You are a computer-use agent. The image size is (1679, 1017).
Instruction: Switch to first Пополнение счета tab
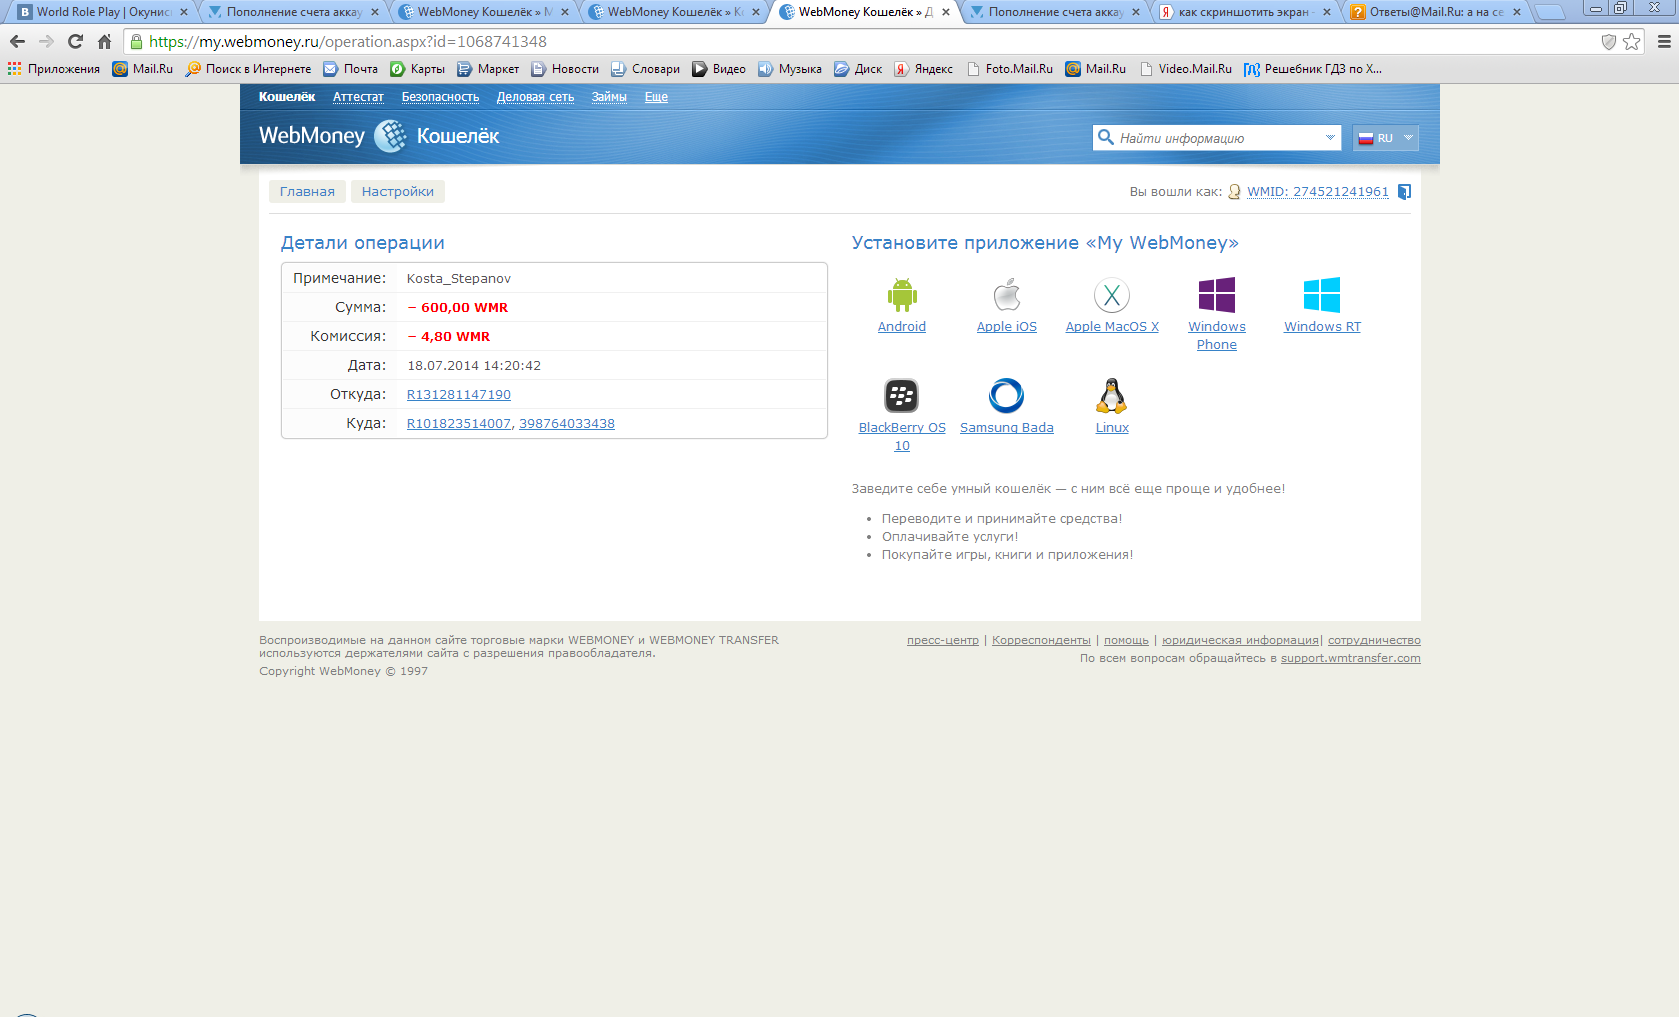pyautogui.click(x=293, y=12)
